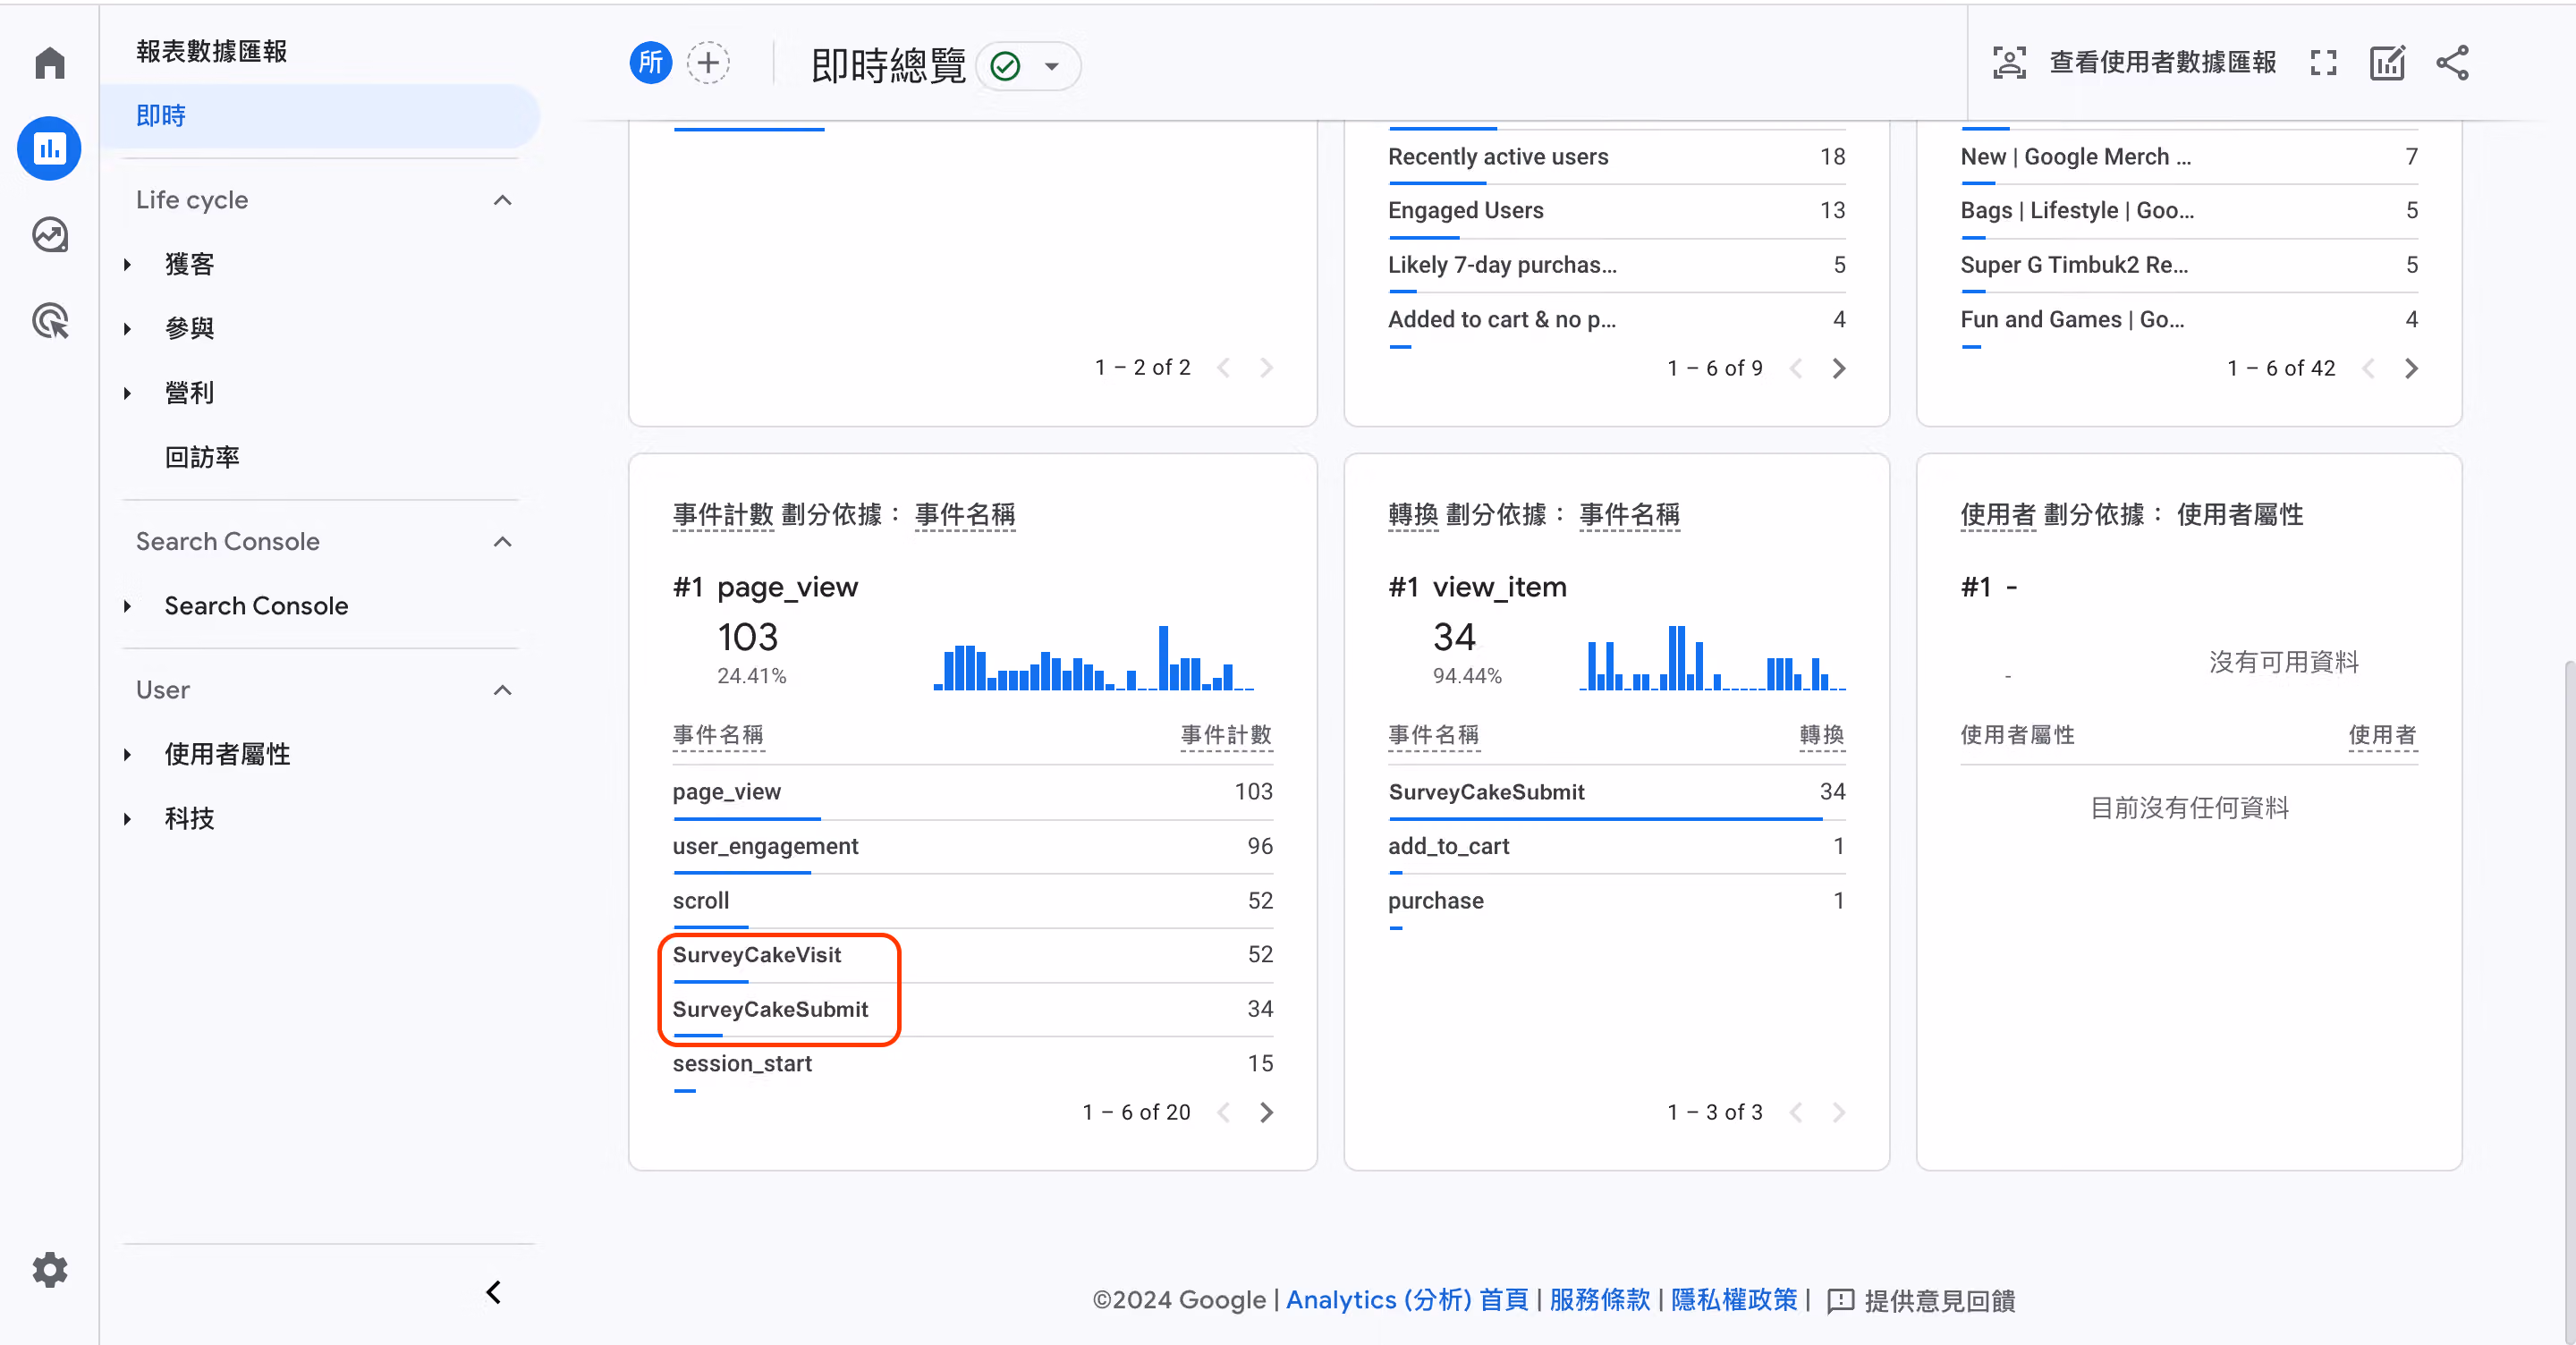The image size is (2576, 1345).
Task: Previous page of event count table
Action: 1223,1112
